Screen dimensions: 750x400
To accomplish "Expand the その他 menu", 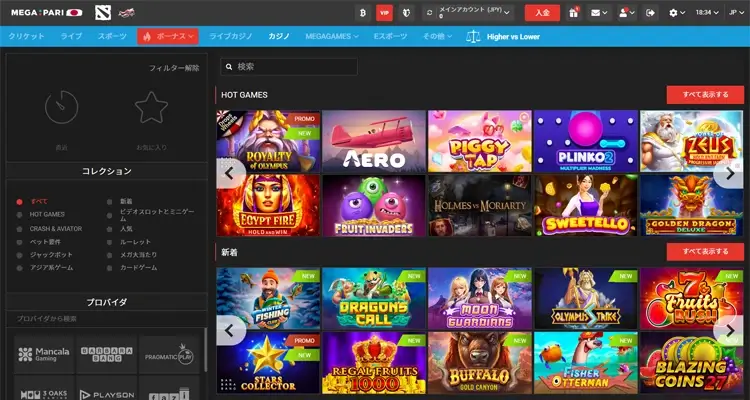I will (x=437, y=36).
